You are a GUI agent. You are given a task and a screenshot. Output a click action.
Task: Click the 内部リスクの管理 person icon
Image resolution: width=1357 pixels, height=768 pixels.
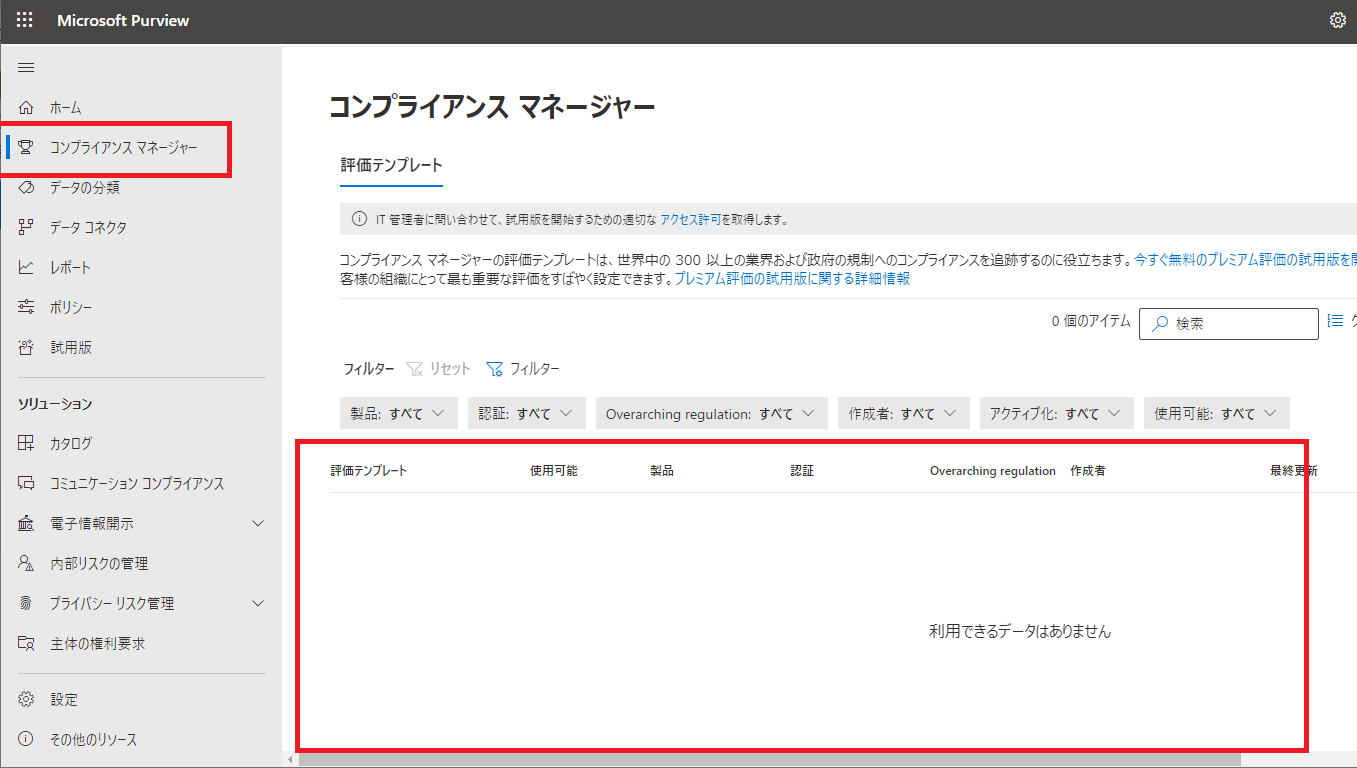[x=27, y=563]
